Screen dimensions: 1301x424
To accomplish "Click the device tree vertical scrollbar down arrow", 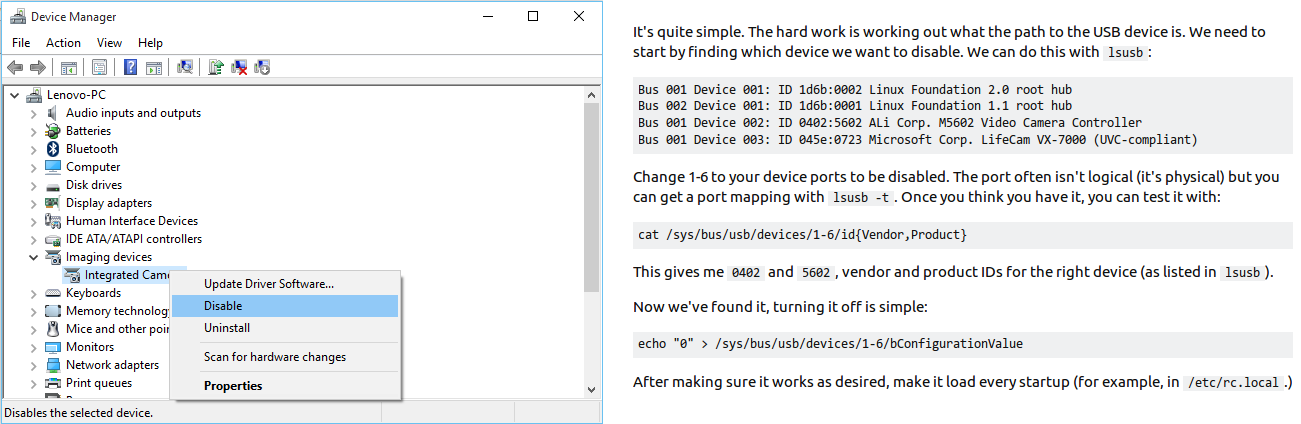I will [x=591, y=390].
